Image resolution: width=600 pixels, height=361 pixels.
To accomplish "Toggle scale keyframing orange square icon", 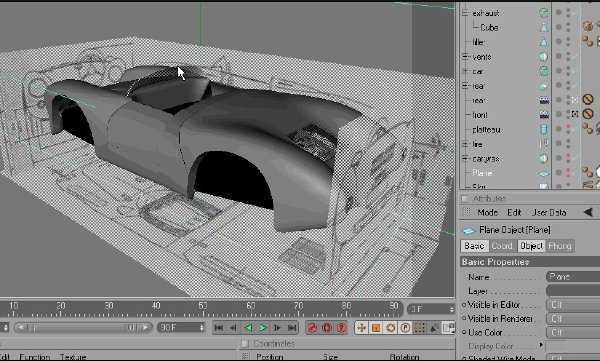I will (376, 328).
